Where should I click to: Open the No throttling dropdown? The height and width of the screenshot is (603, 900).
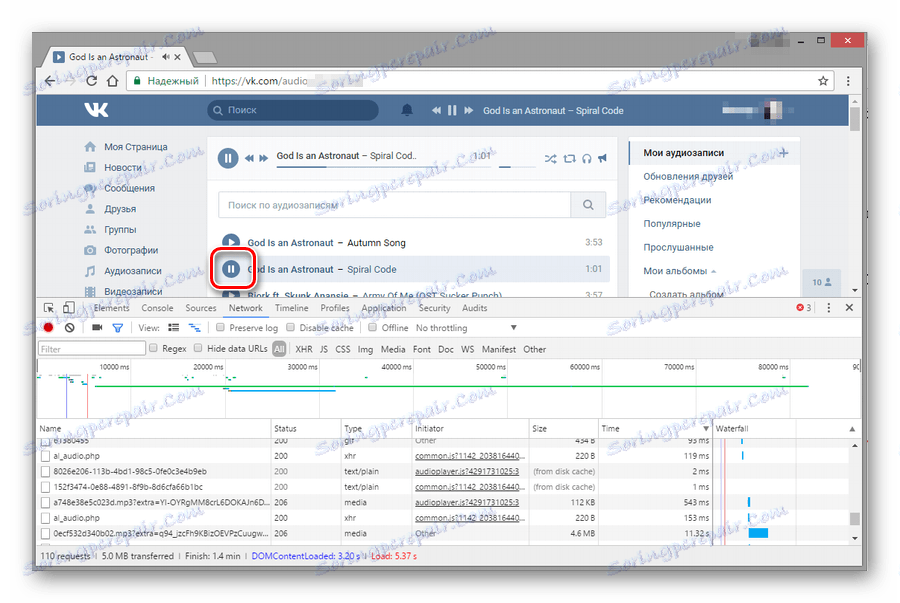[466, 328]
